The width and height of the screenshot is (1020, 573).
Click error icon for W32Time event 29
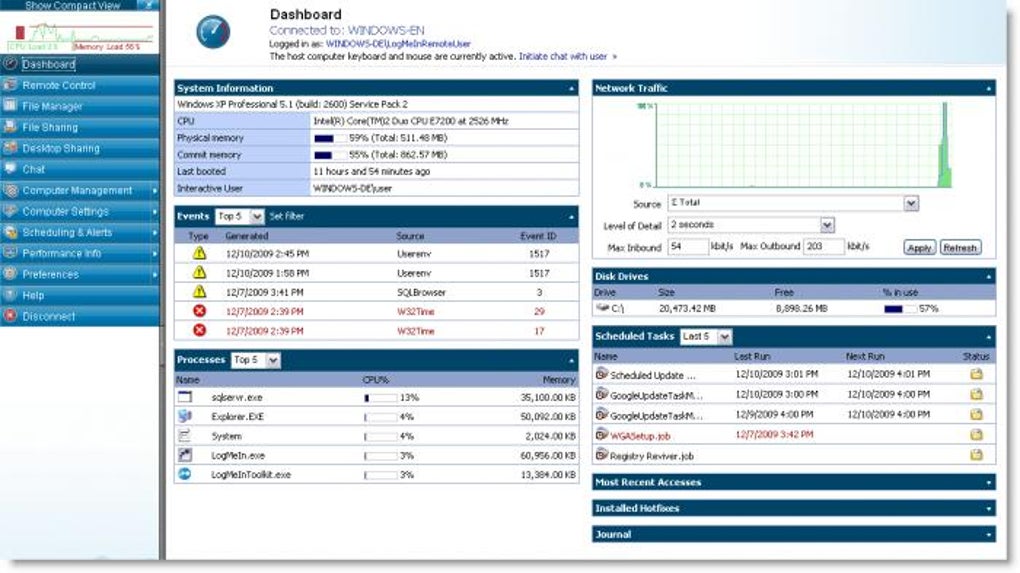point(199,311)
